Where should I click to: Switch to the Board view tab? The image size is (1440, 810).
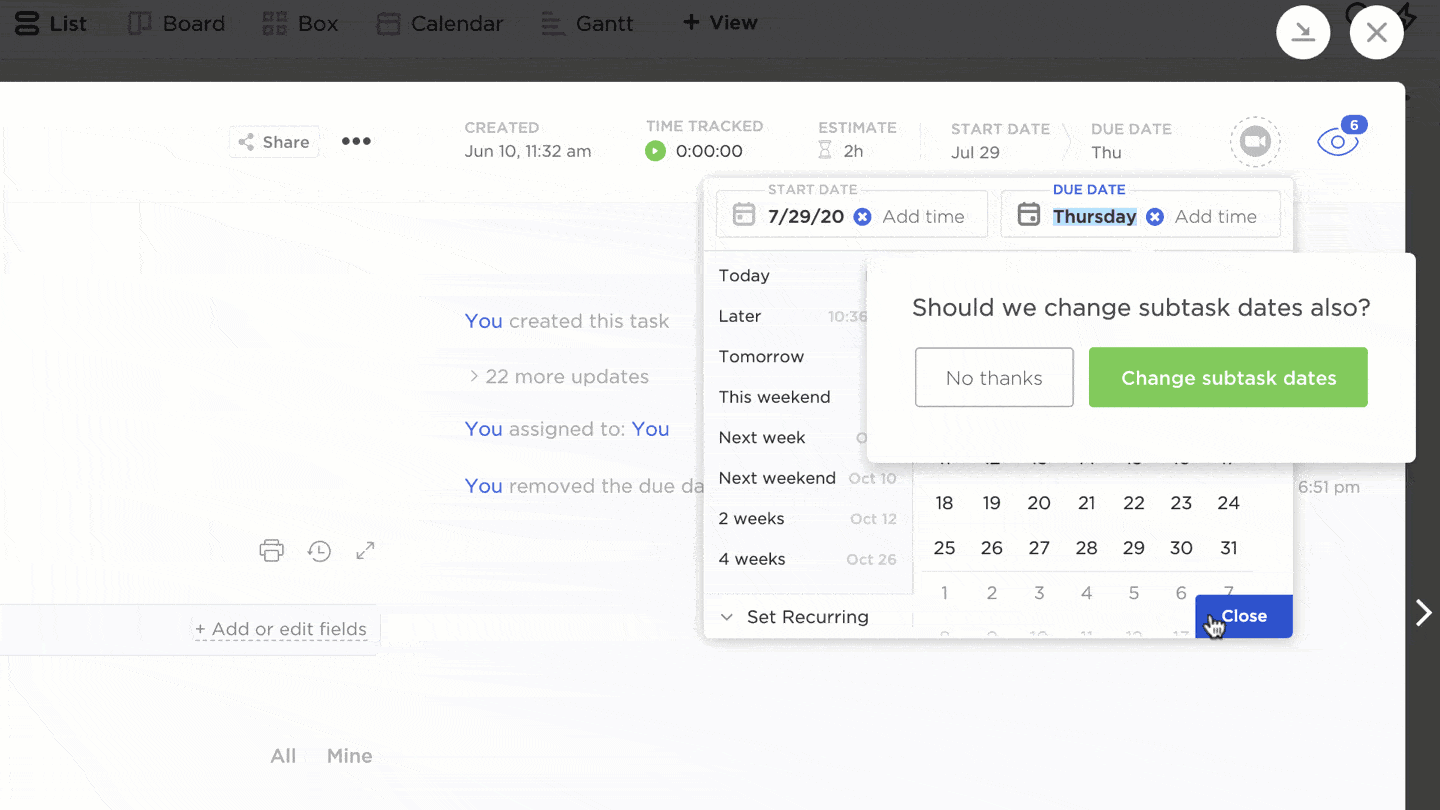pyautogui.click(x=176, y=22)
